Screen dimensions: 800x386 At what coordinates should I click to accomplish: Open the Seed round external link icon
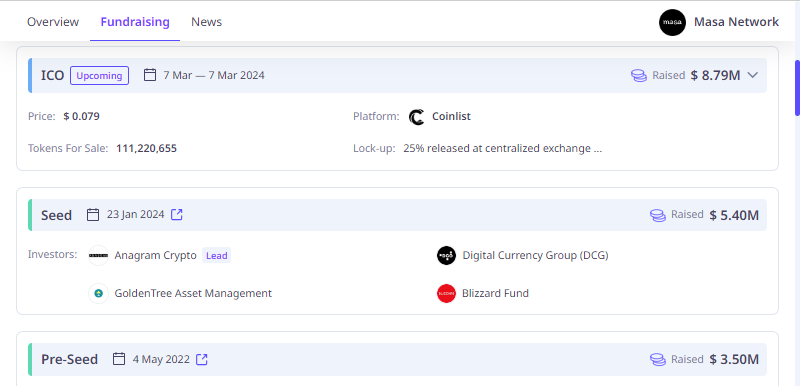[177, 215]
